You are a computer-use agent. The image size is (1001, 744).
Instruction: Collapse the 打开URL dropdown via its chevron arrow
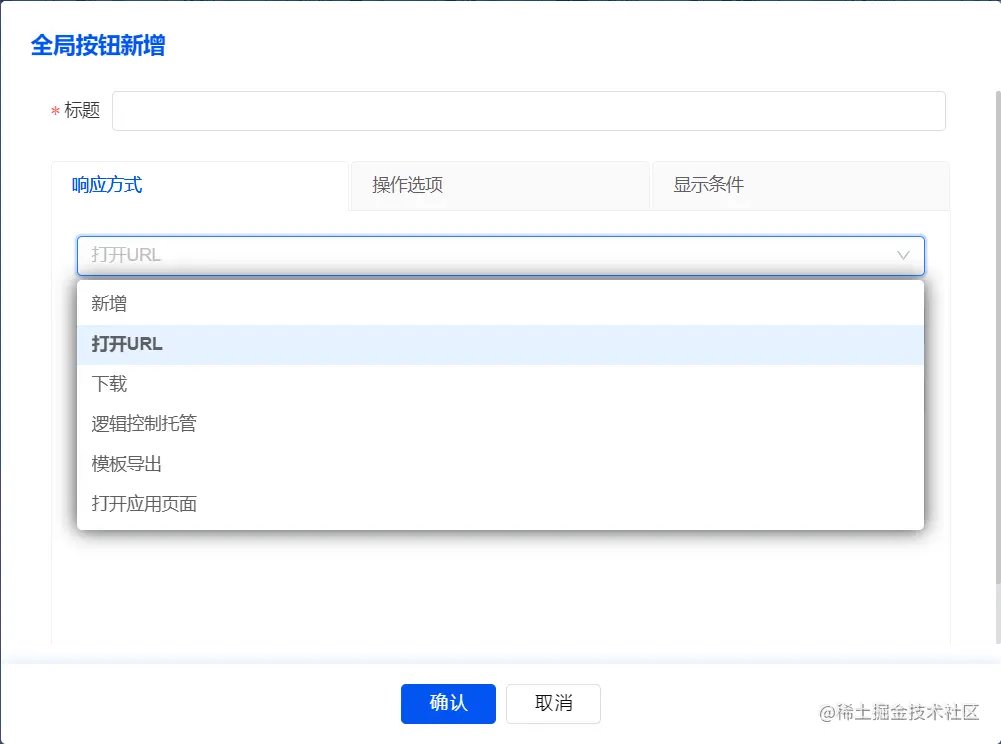click(x=903, y=255)
